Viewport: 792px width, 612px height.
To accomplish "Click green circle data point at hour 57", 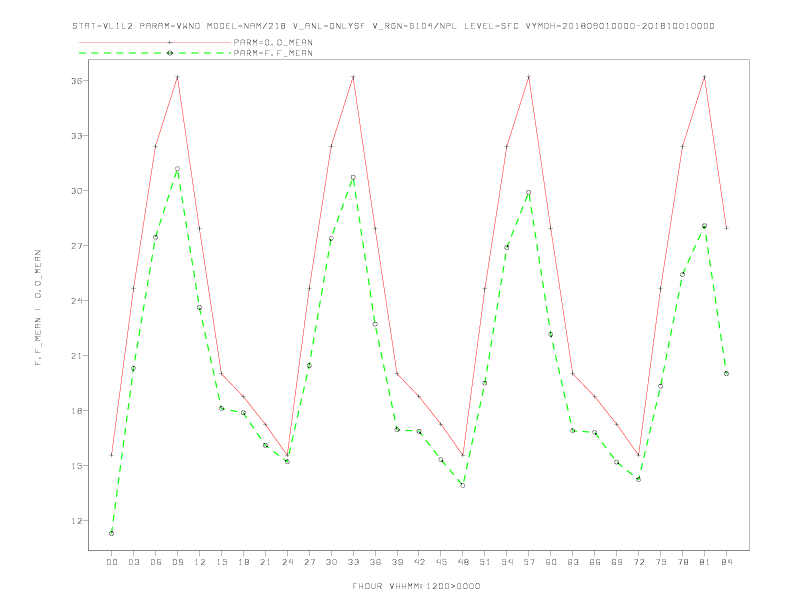I will pos(529,192).
